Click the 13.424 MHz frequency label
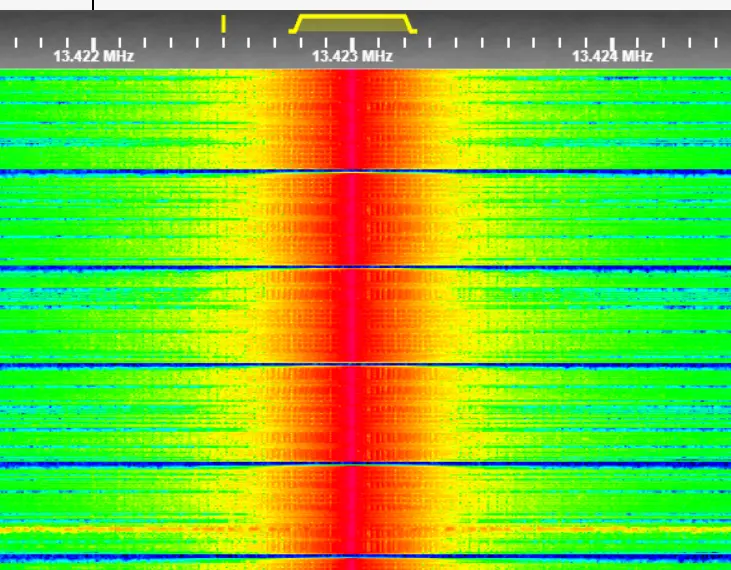 click(612, 56)
